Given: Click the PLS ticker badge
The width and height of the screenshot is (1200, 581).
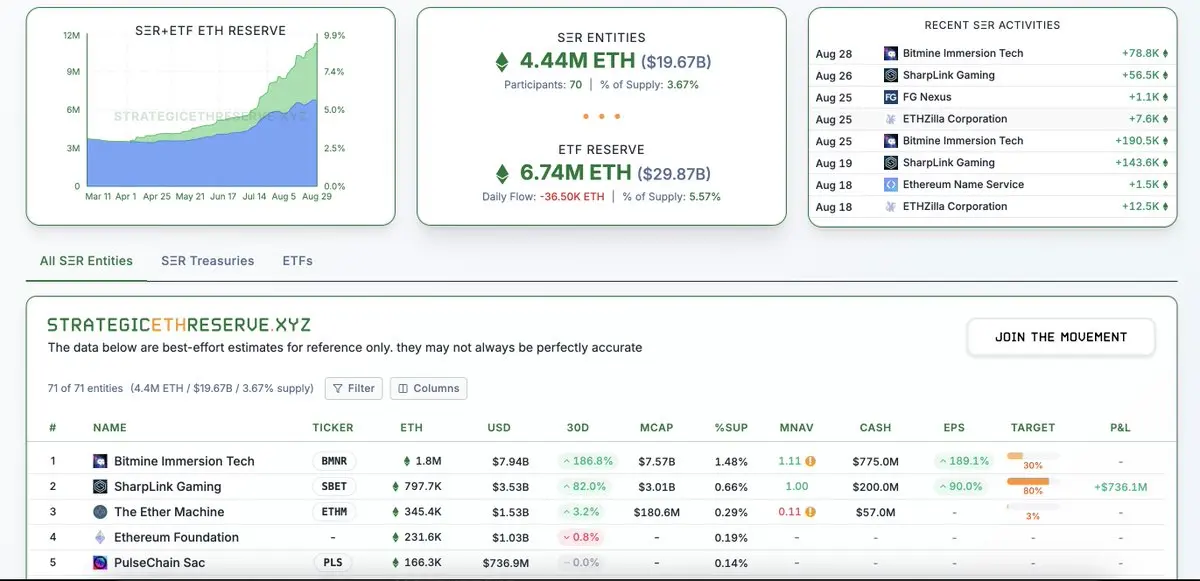Looking at the screenshot, I should tap(333, 563).
